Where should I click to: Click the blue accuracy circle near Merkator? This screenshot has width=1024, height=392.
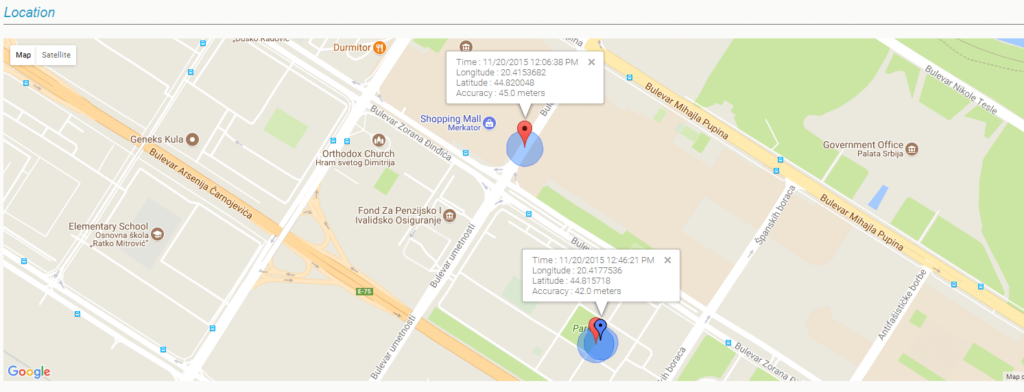524,149
